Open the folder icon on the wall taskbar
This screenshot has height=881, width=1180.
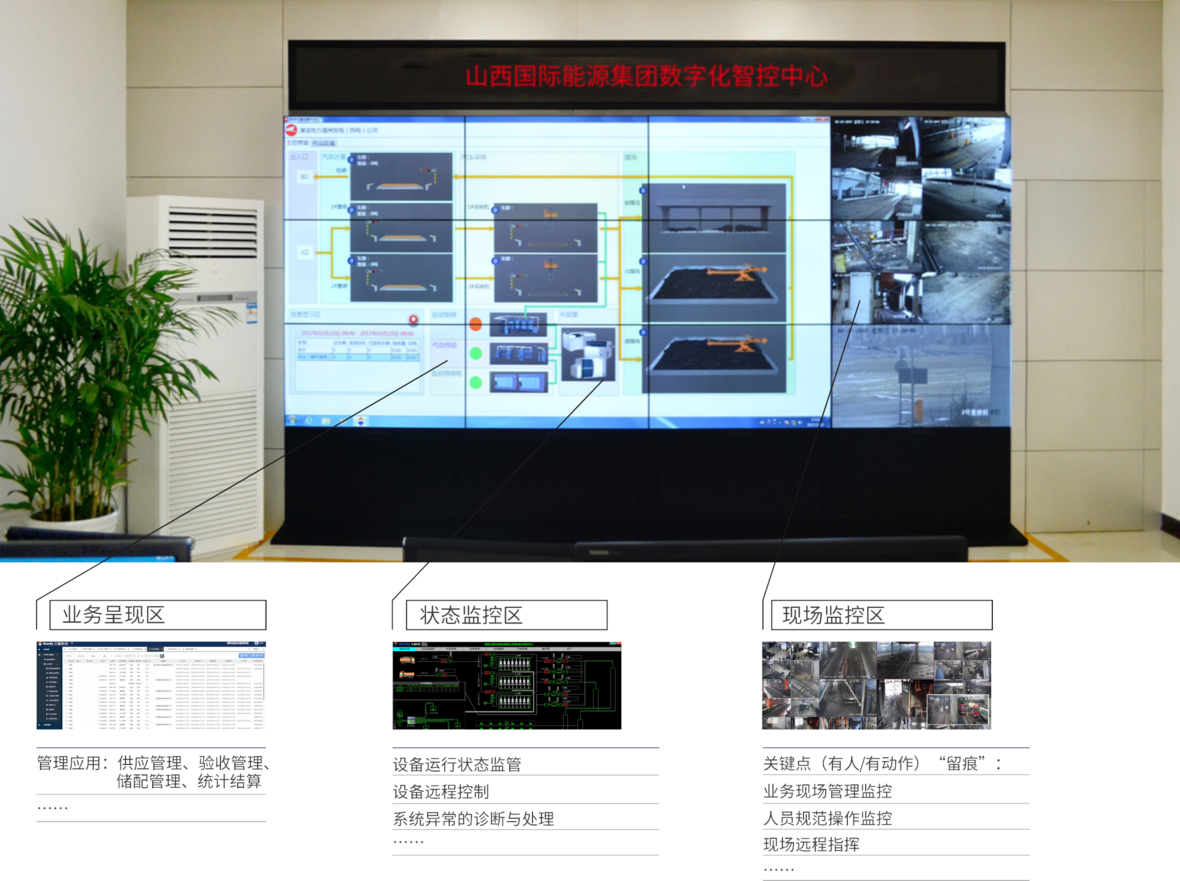[x=326, y=421]
